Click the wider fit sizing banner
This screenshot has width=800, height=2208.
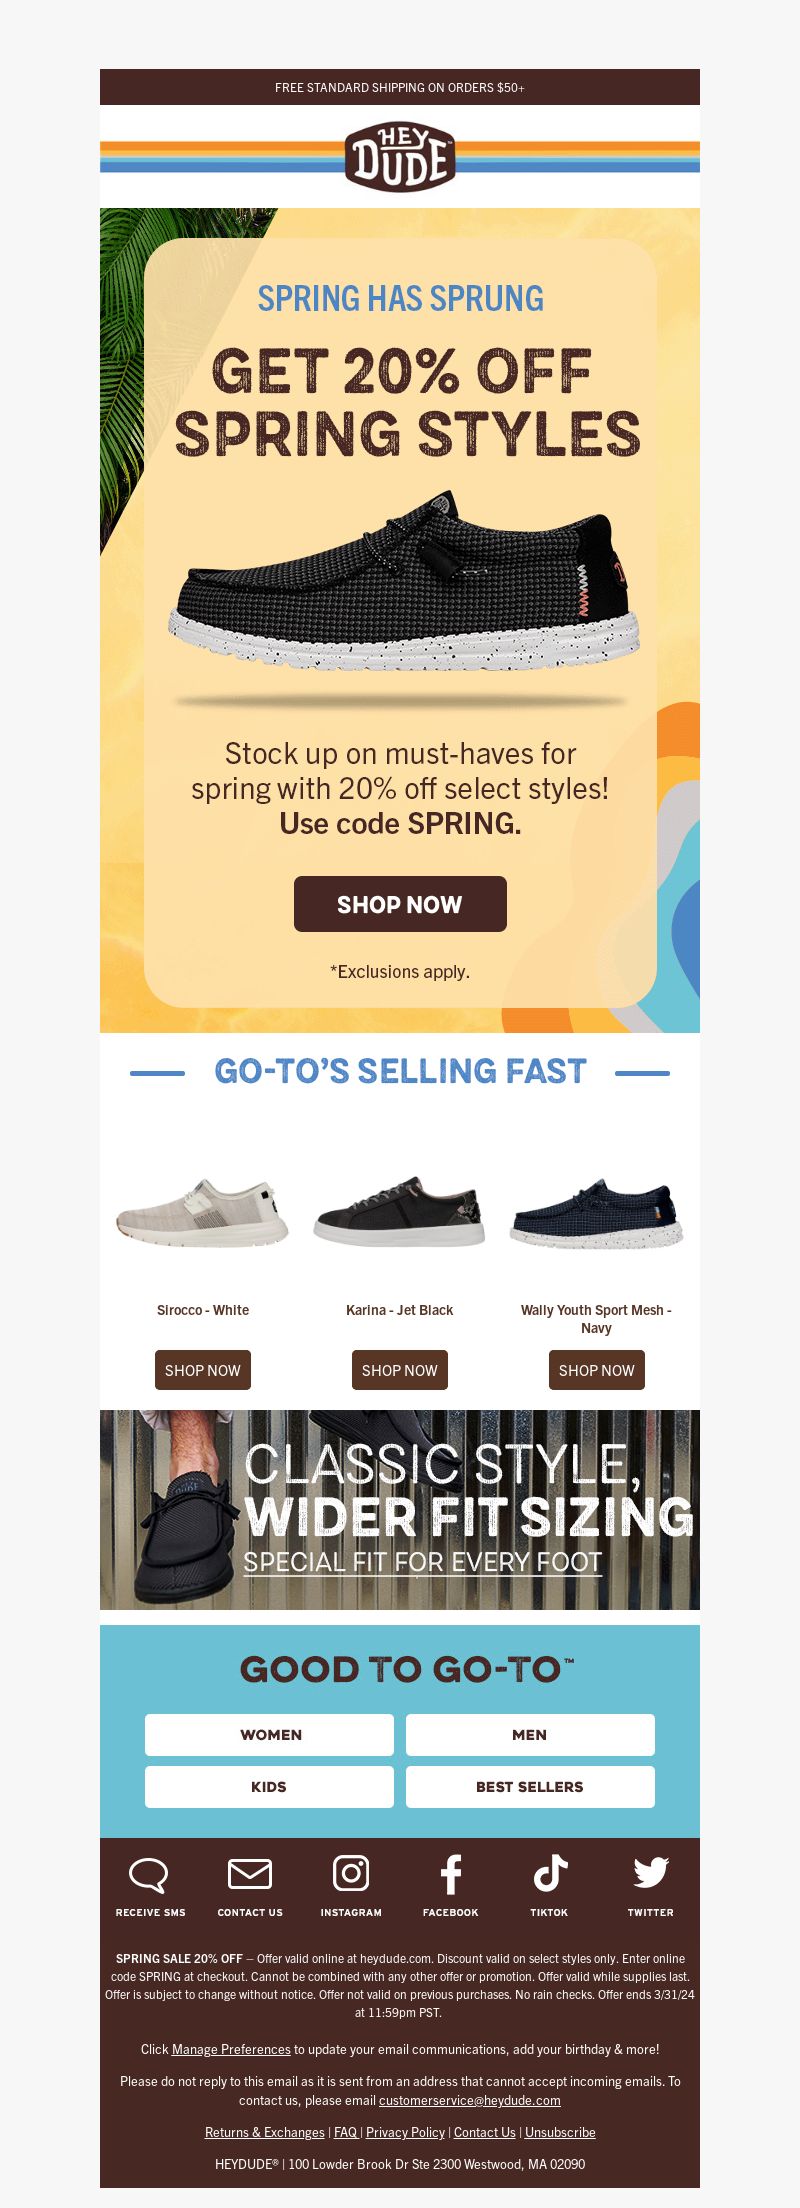pos(400,1510)
